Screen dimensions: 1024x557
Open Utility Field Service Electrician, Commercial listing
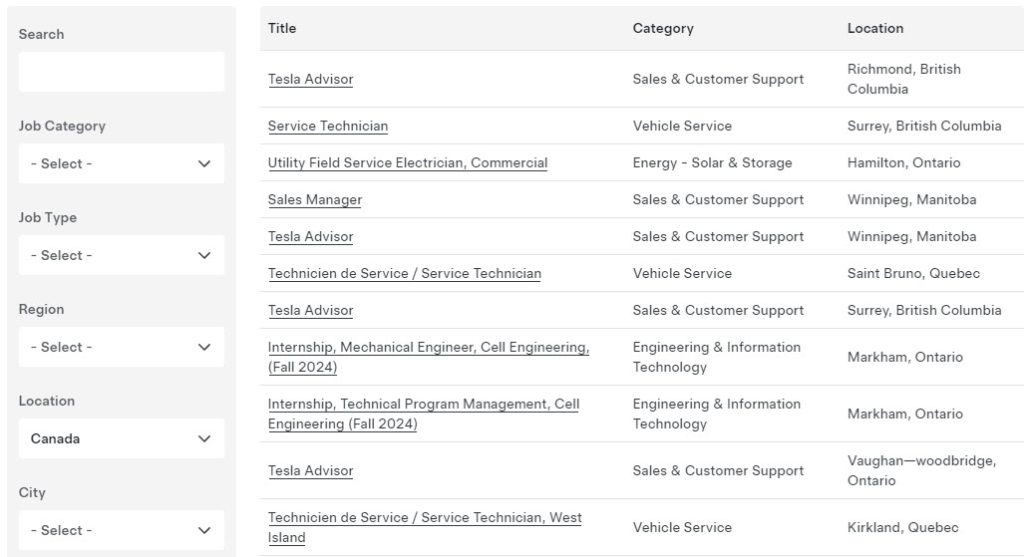407,163
